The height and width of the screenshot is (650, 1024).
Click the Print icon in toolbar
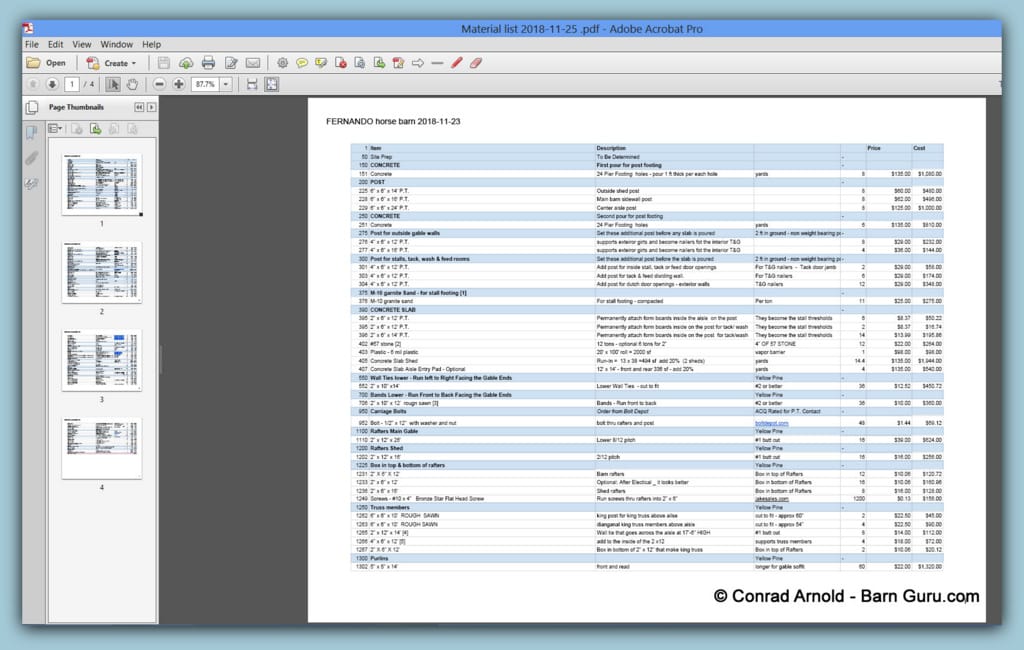[208, 63]
